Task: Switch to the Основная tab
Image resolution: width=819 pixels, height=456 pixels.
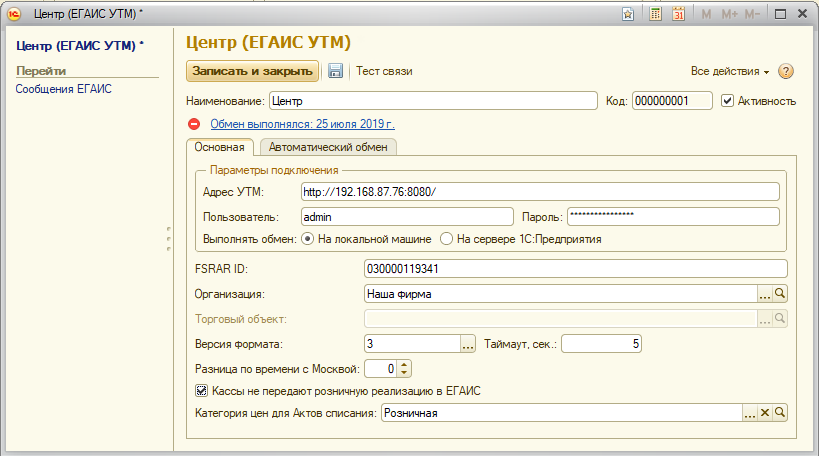Action: (219, 147)
